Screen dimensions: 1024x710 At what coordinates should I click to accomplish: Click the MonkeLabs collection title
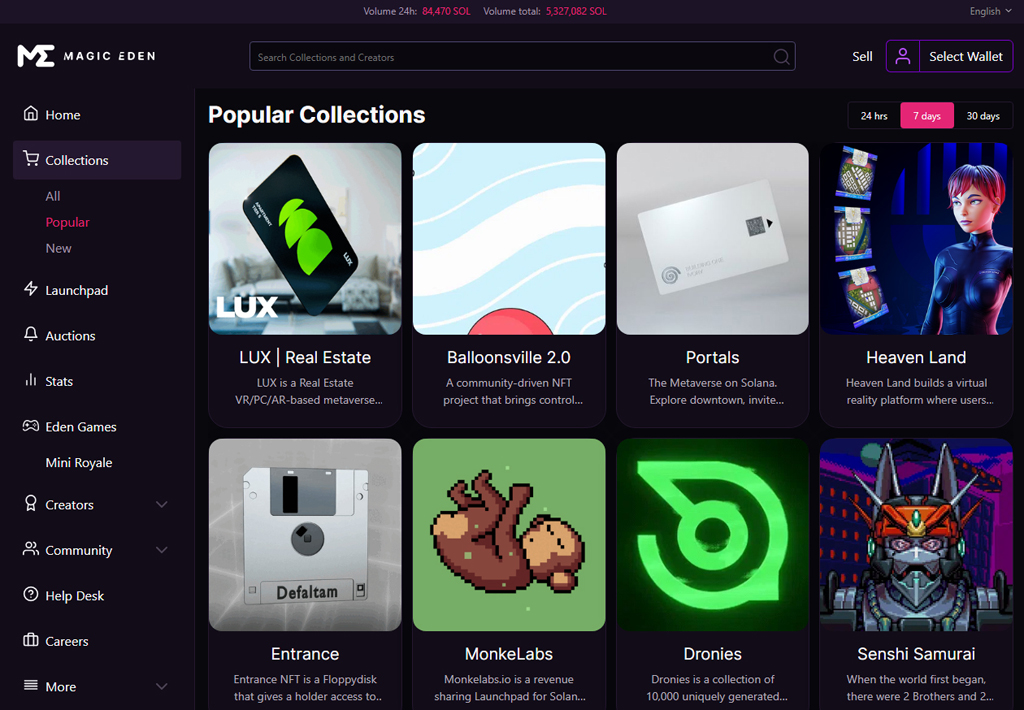pos(509,654)
